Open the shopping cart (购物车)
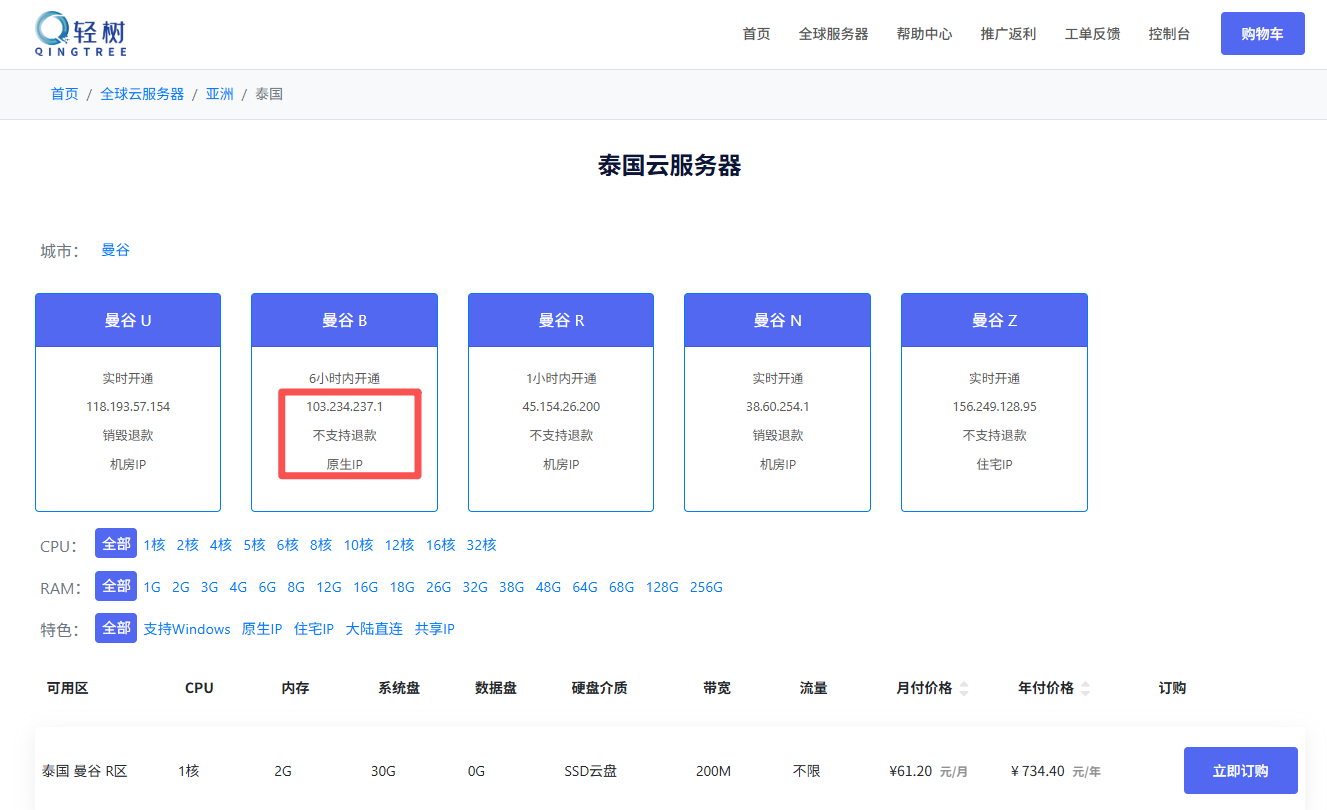Image resolution: width=1327 pixels, height=810 pixels. [1262, 34]
